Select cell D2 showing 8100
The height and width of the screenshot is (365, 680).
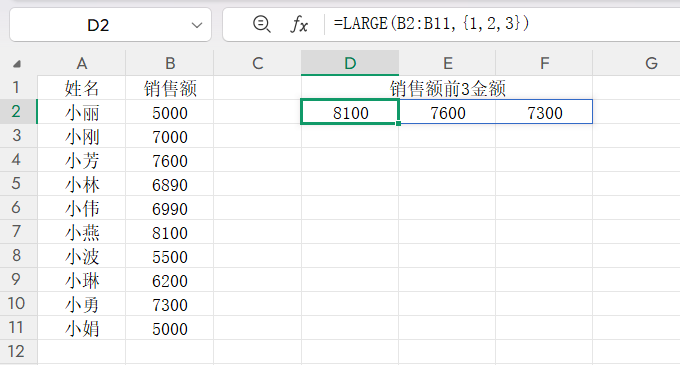(350, 112)
